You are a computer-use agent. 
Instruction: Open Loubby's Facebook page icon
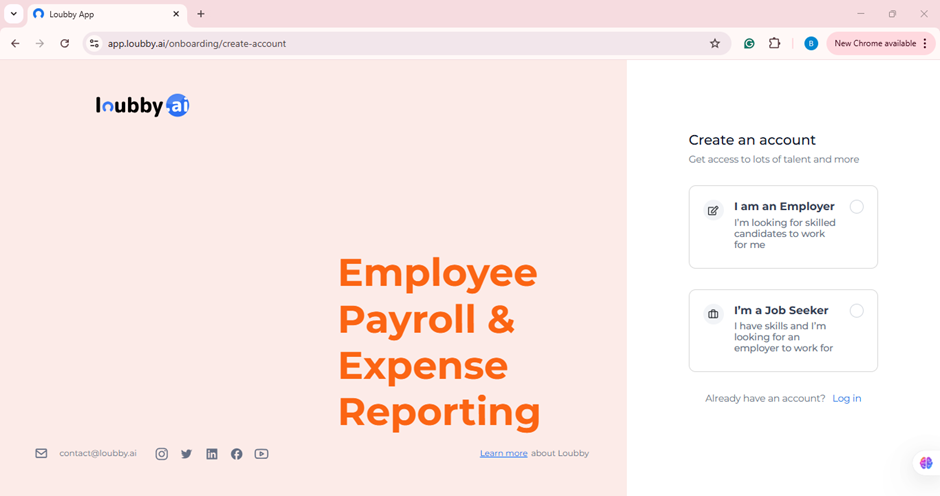point(237,454)
